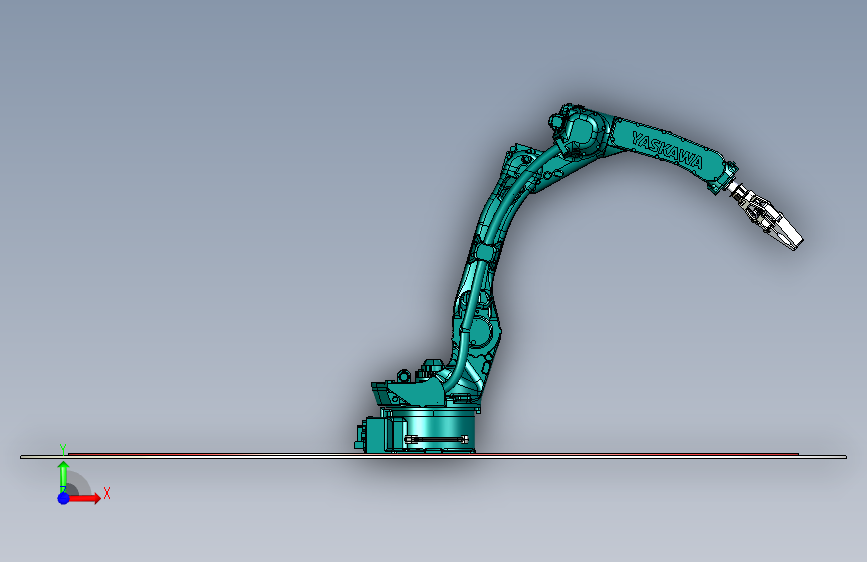The image size is (867, 562).
Task: Click the gray rotation arc of the axis triad
Action: [80, 483]
